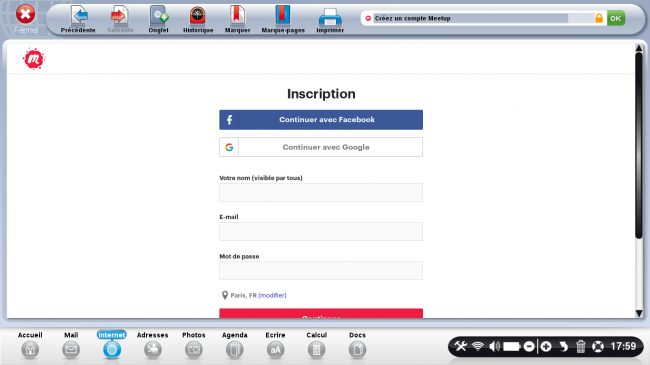Image resolution: width=650 pixels, height=365 pixels.
Task: Click the modifier location link
Action: pyautogui.click(x=272, y=295)
